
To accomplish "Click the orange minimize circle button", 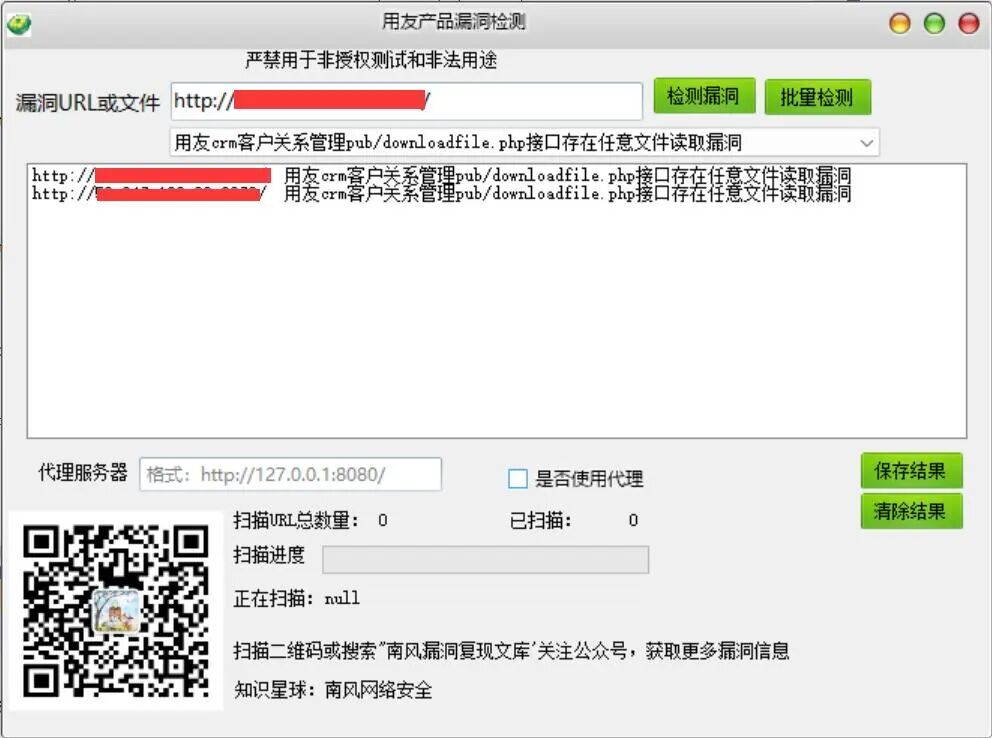I will pos(900,23).
